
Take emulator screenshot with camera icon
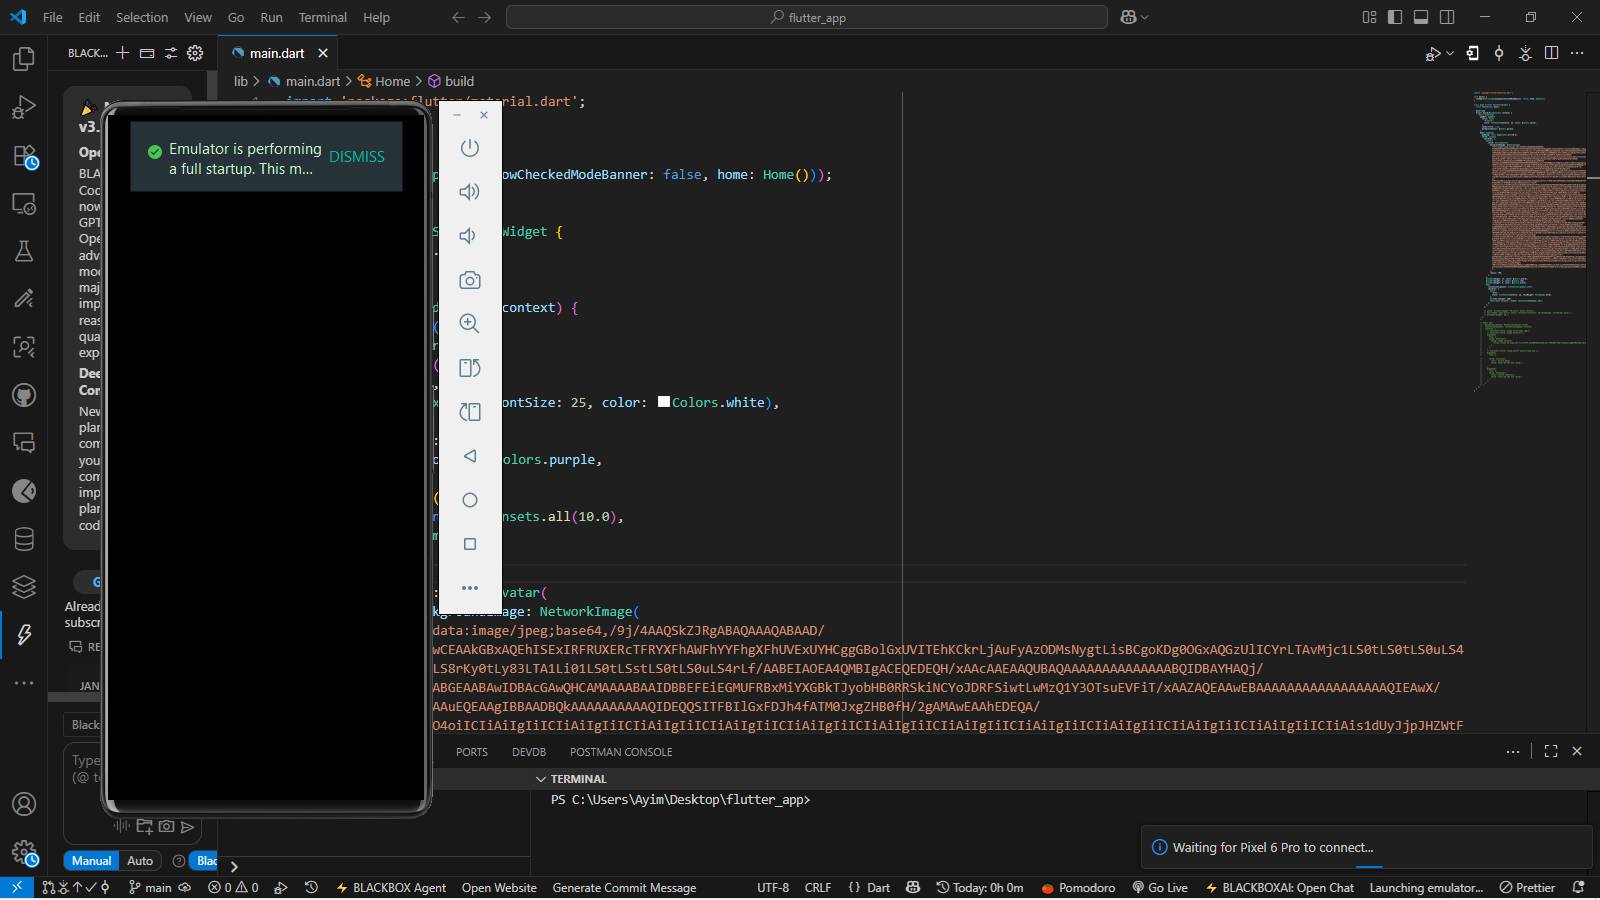click(469, 280)
